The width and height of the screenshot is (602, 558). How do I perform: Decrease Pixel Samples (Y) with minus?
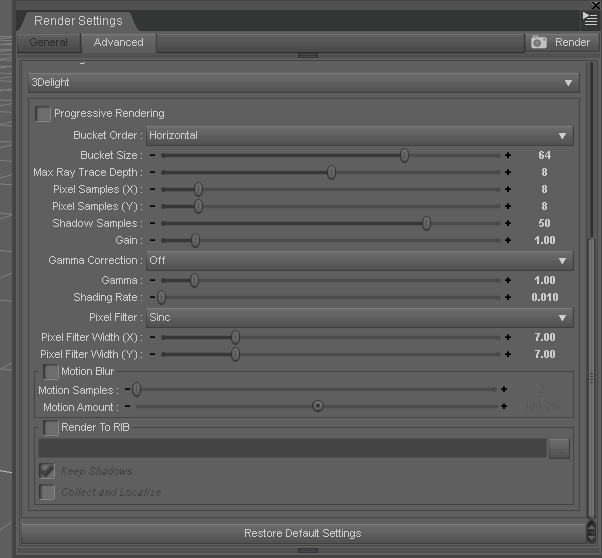click(152, 206)
